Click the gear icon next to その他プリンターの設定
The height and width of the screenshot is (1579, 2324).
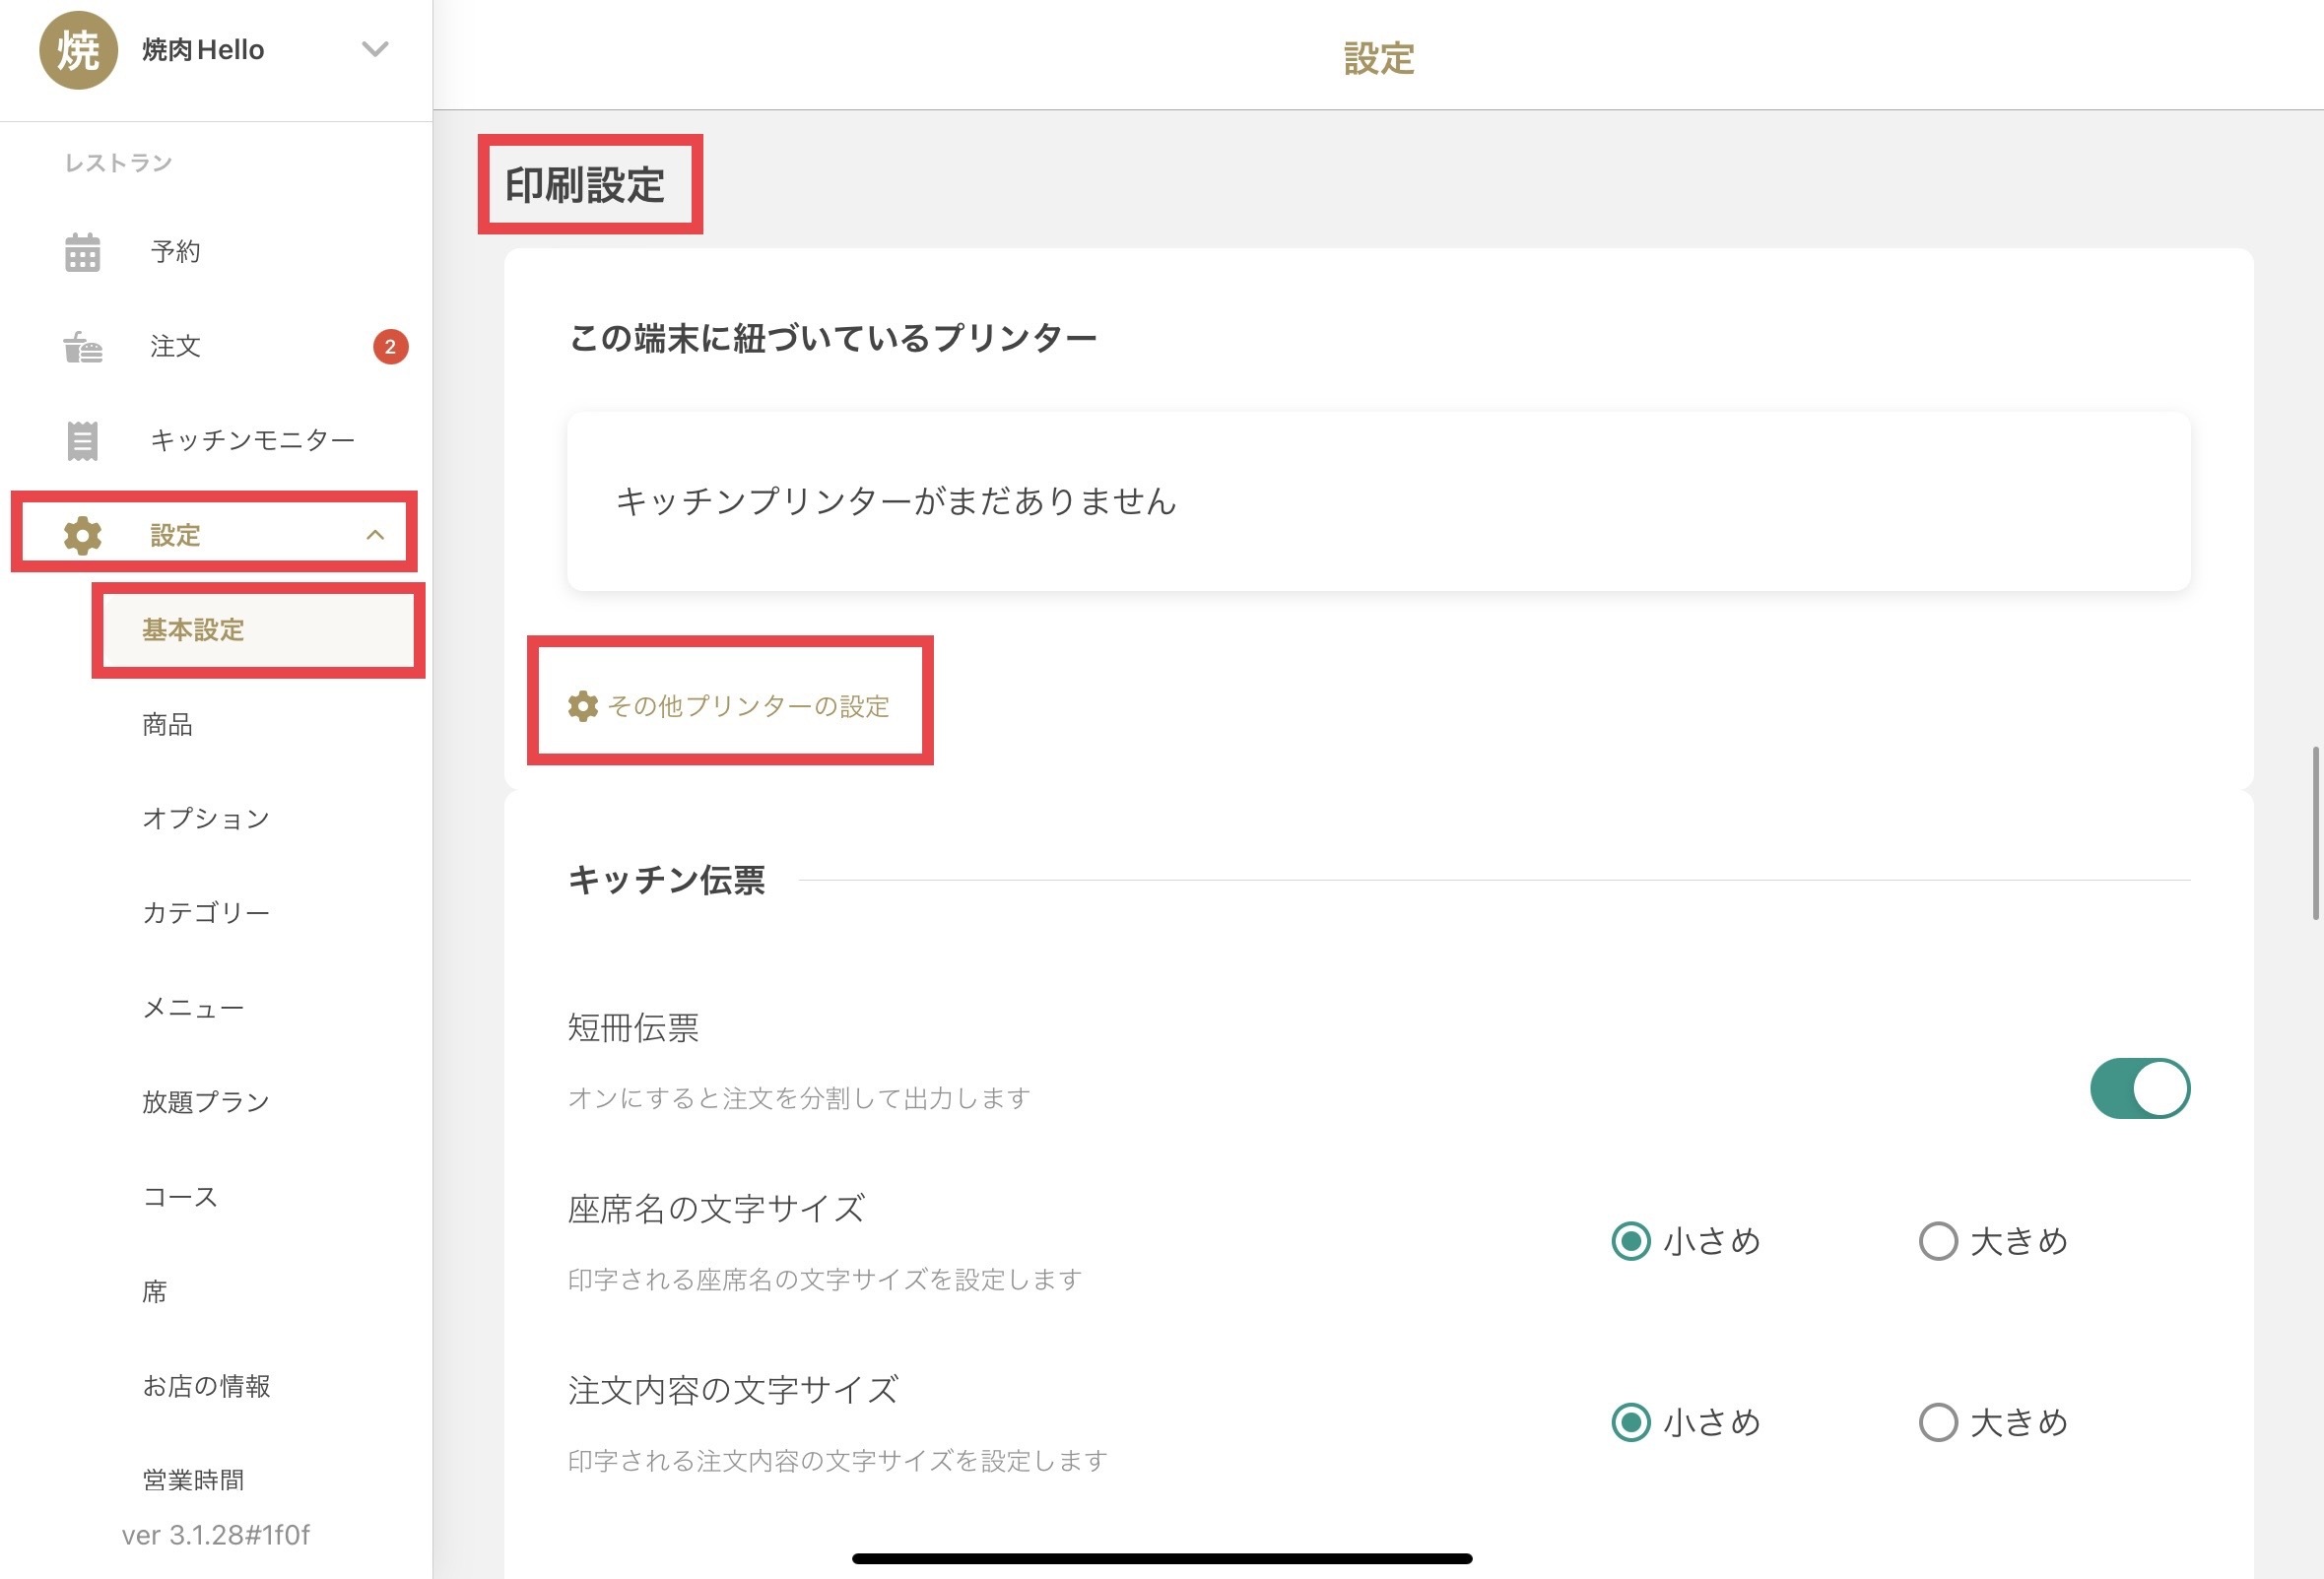[x=583, y=706]
